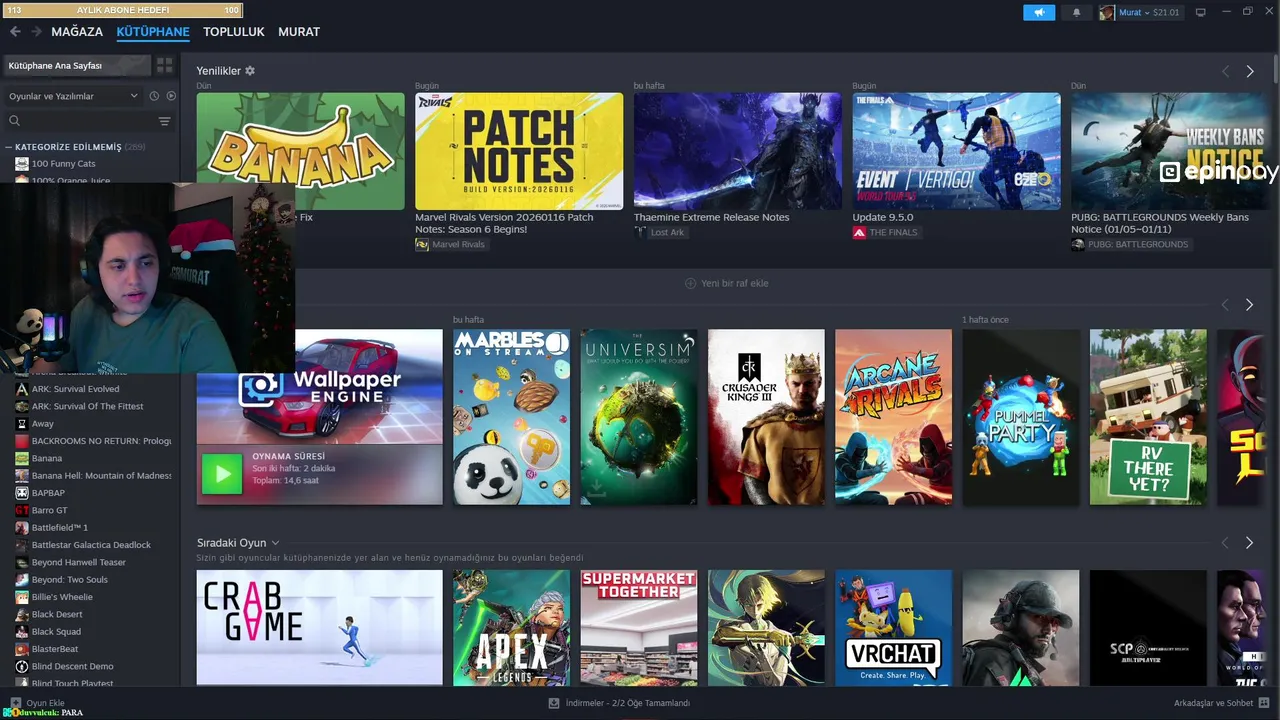Open the KÜTÜPHANE tab
The image size is (1280, 720).
pos(153,32)
